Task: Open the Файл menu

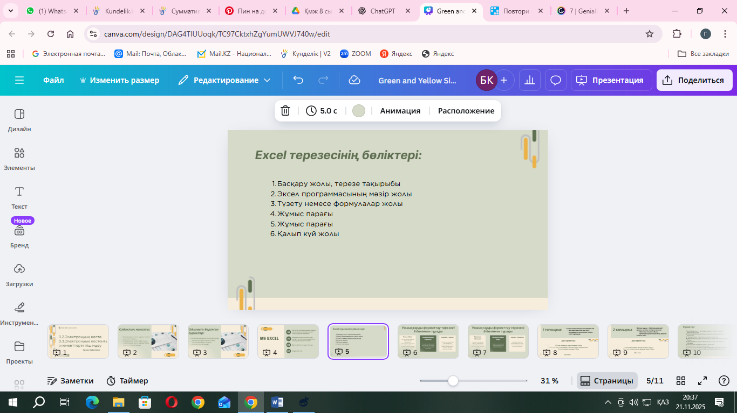Action: click(x=54, y=80)
